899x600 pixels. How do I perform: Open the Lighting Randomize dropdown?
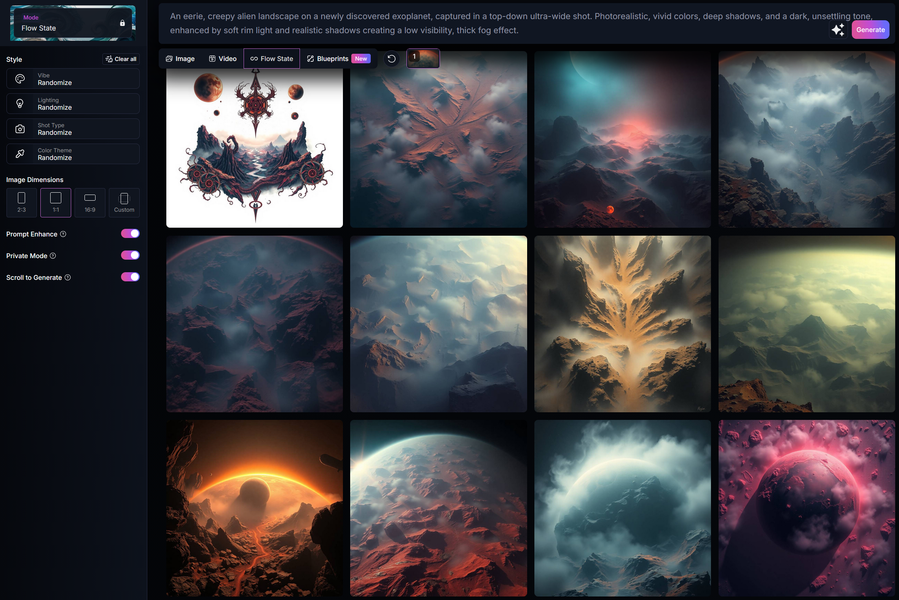(73, 104)
